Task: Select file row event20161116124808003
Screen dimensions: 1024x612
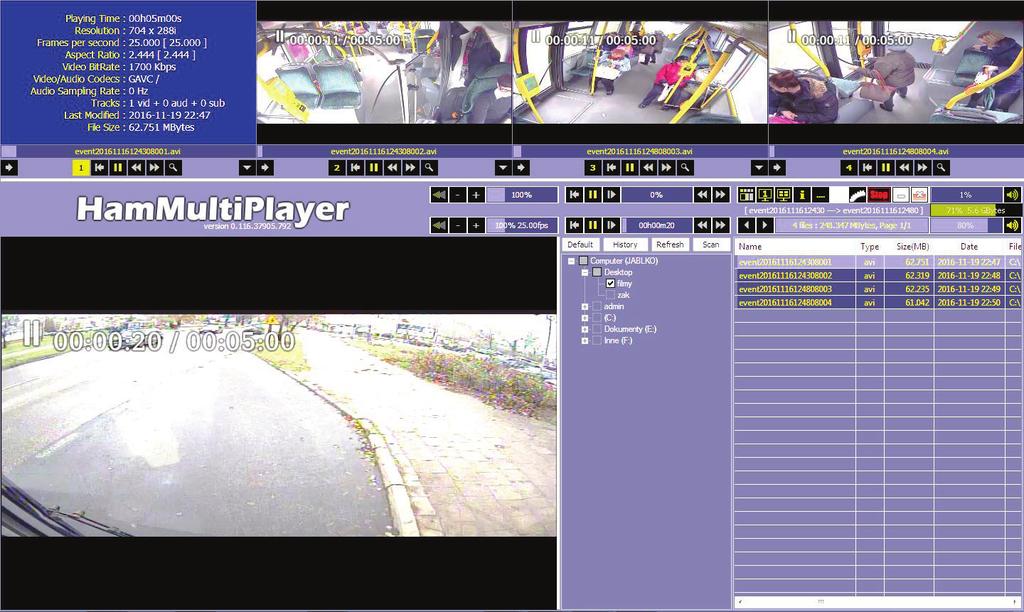Action: [878, 289]
